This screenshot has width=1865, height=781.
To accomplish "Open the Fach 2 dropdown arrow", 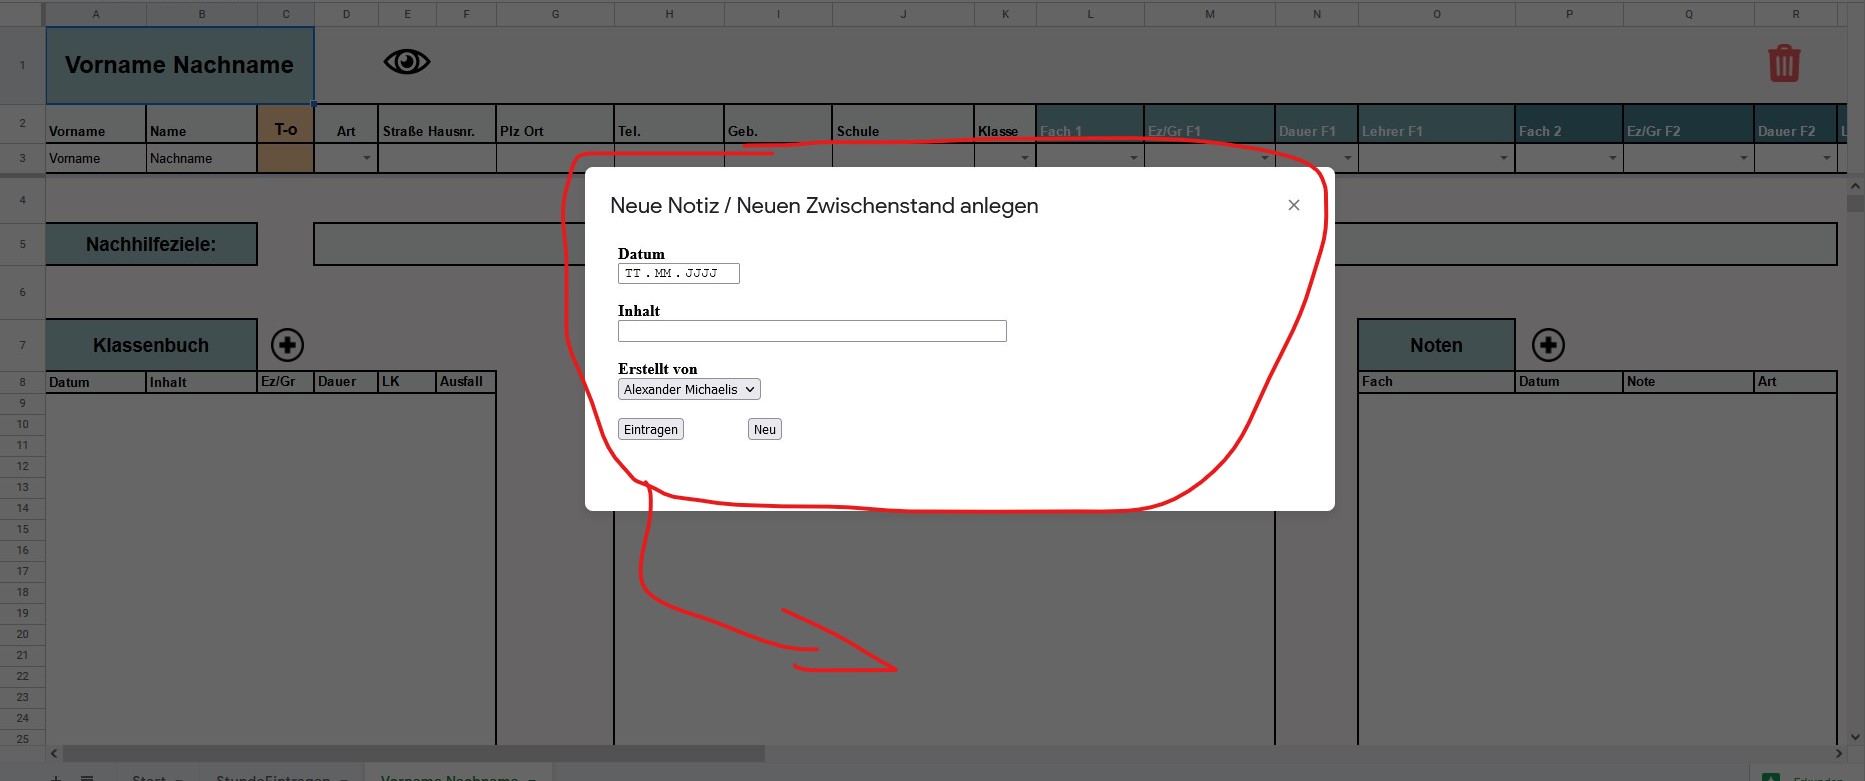I will (1612, 158).
